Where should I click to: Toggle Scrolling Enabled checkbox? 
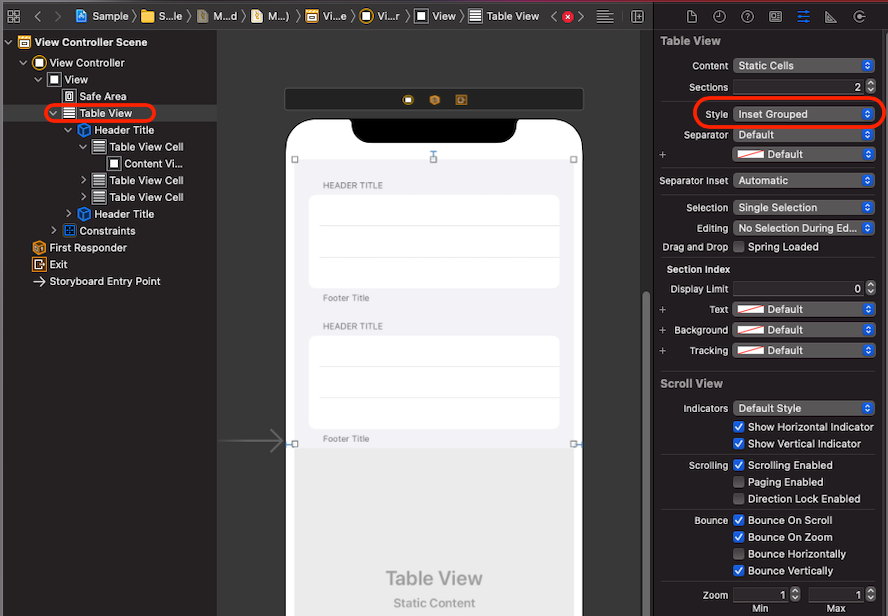point(738,465)
